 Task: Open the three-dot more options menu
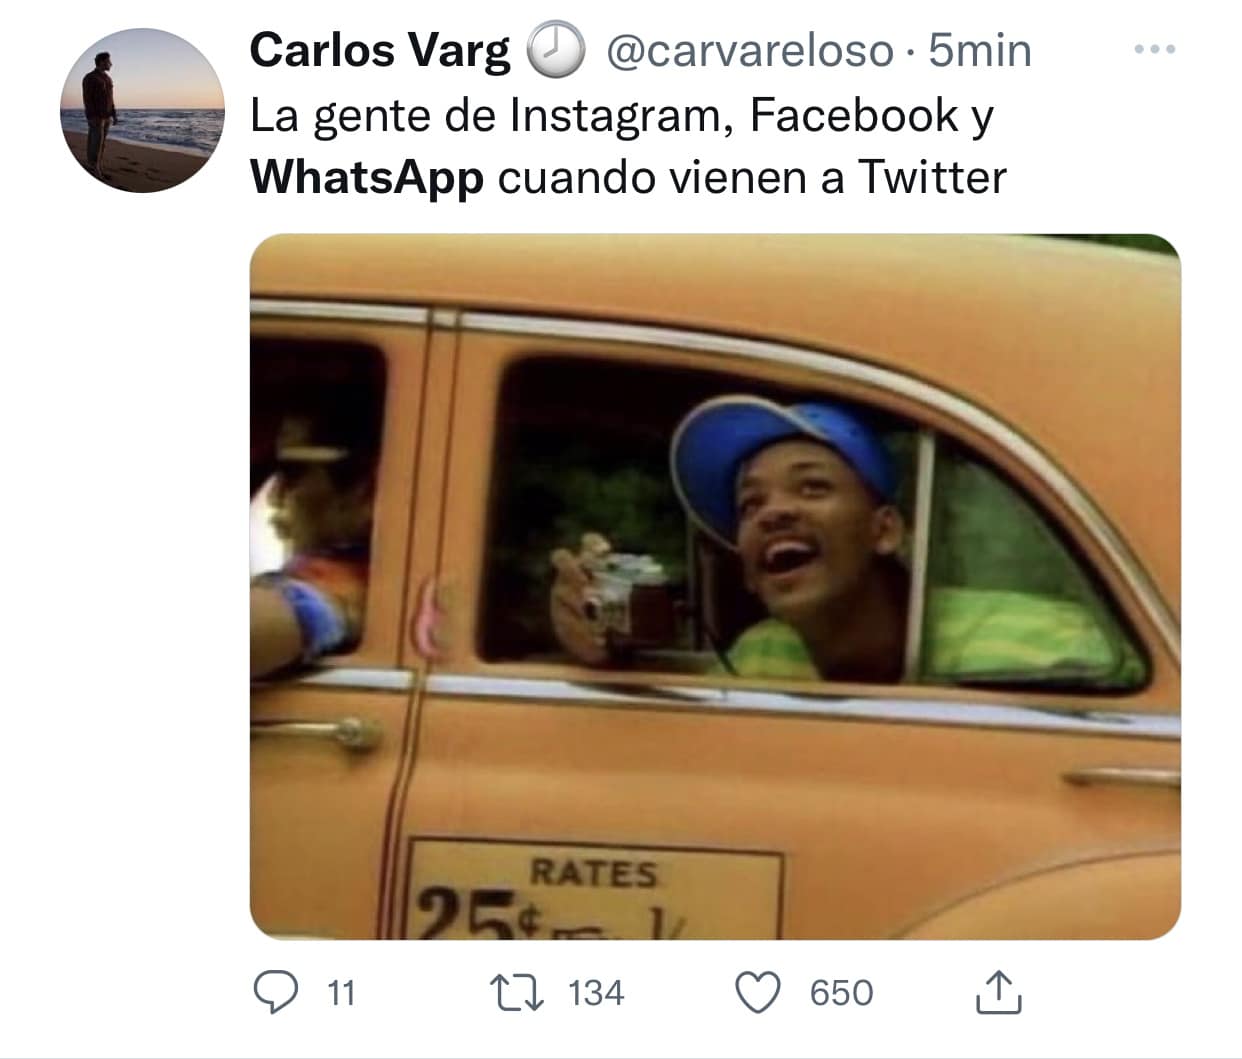coord(1155,49)
